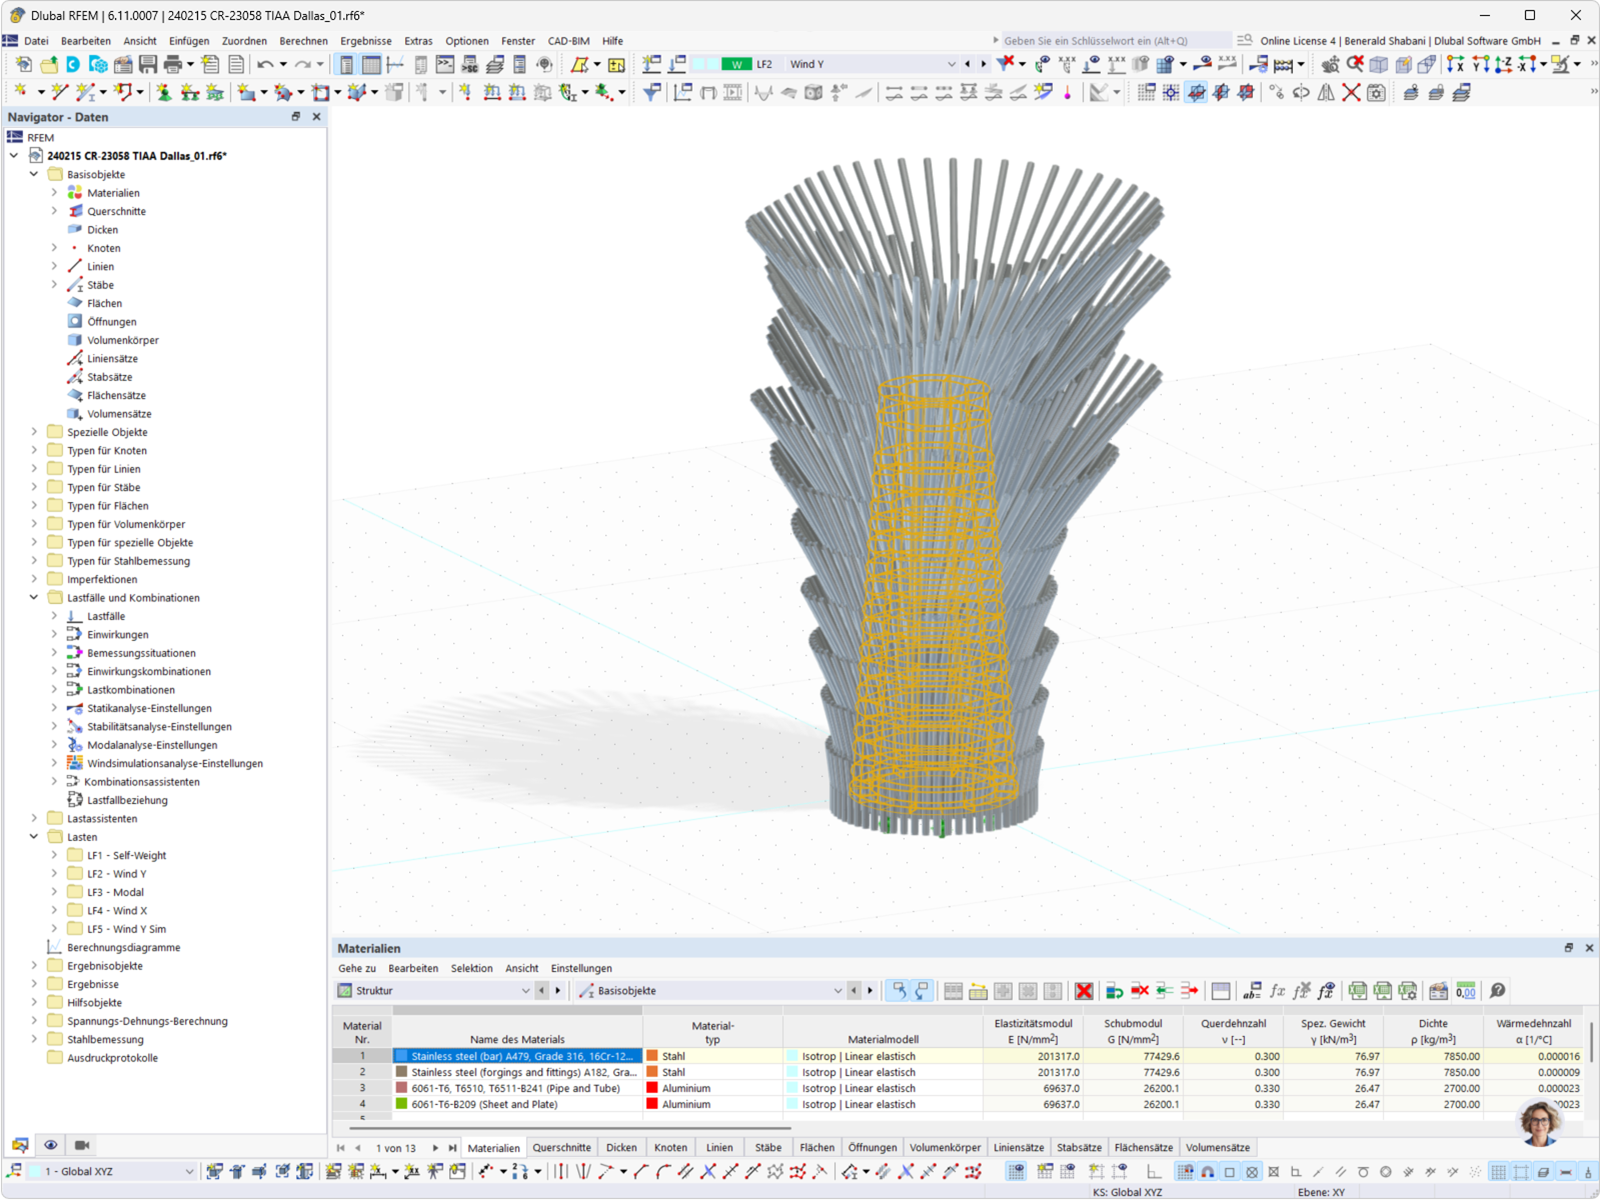This screenshot has width=1600, height=1200.
Task: Click the Stäbe icon in the navigator
Action: [x=76, y=285]
